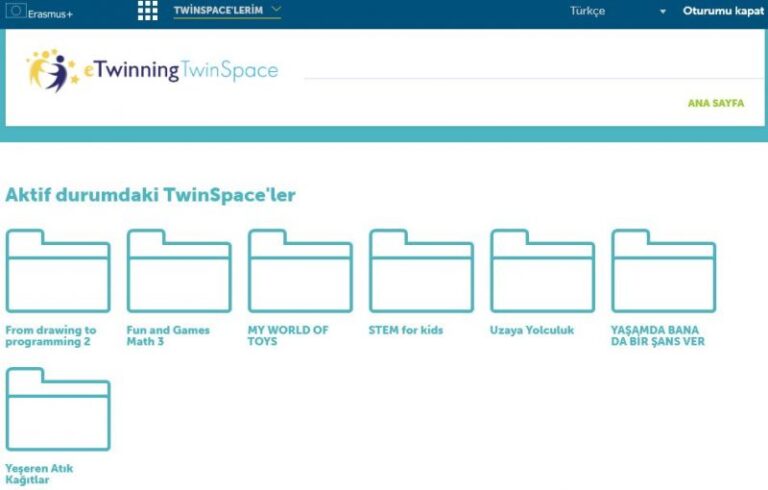The image size is (768, 490).
Task: Open the From drawing to programming 2 folder icon
Action: click(58, 271)
